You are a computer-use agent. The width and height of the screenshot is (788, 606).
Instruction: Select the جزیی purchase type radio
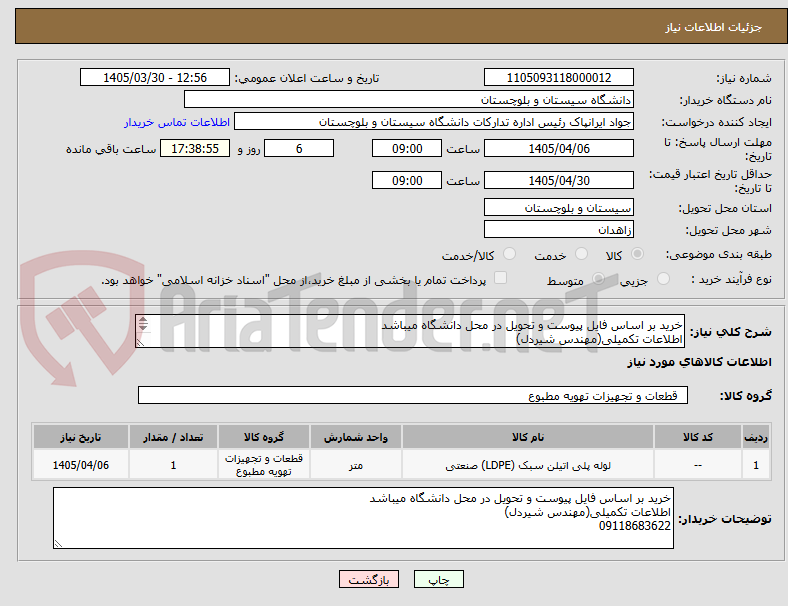[x=663, y=279]
